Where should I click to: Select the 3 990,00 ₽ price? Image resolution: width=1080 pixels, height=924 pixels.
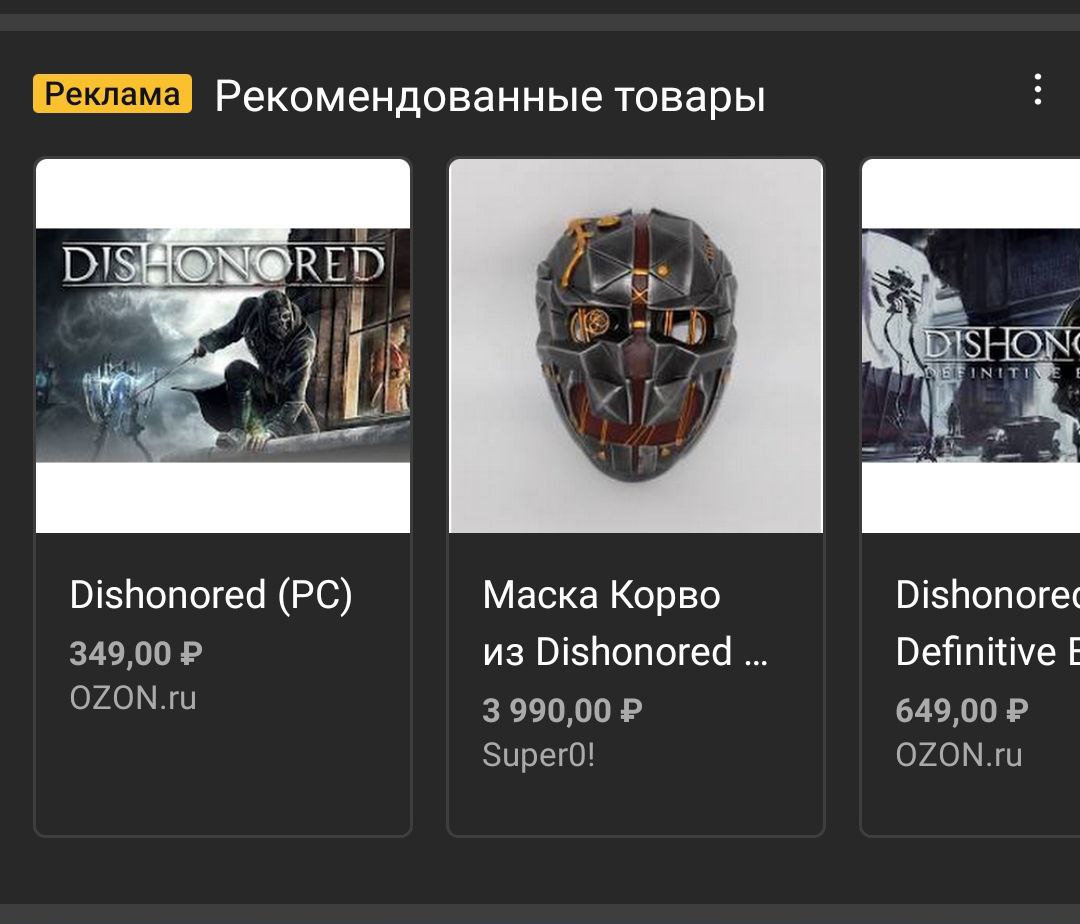tap(562, 711)
